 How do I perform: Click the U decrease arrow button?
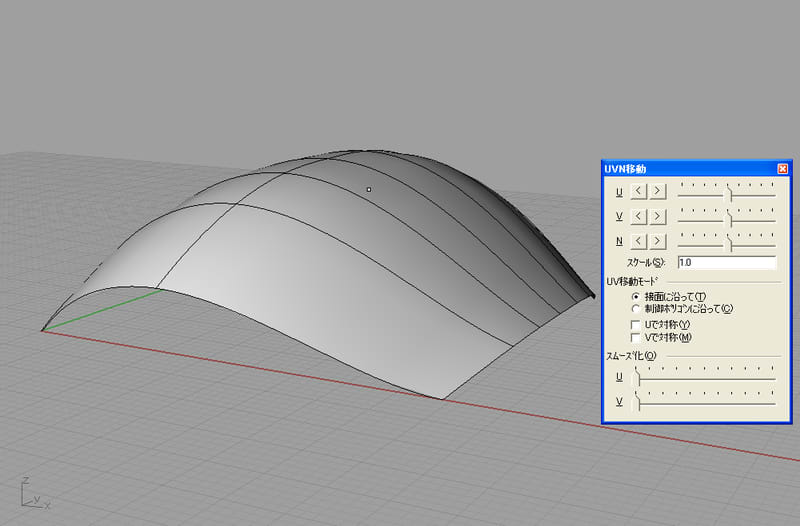click(638, 191)
